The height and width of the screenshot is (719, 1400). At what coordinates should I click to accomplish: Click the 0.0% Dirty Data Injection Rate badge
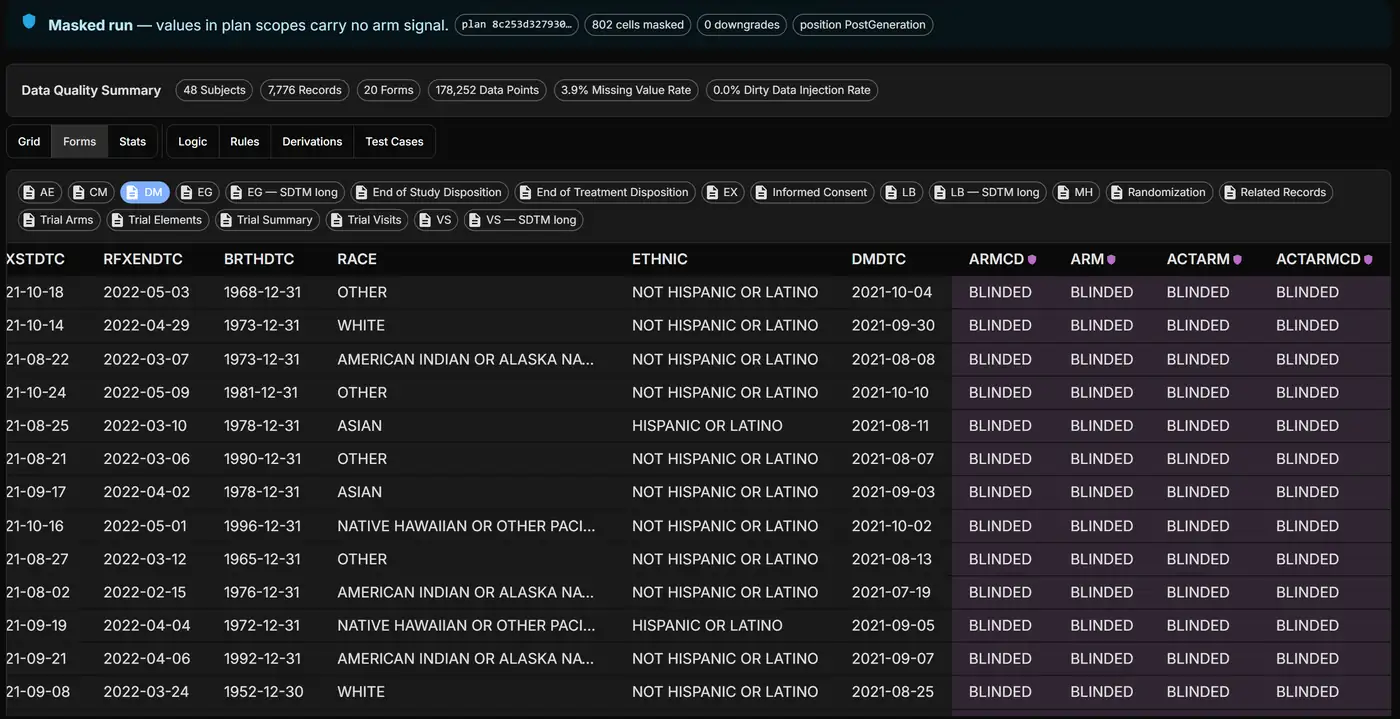click(x=792, y=90)
